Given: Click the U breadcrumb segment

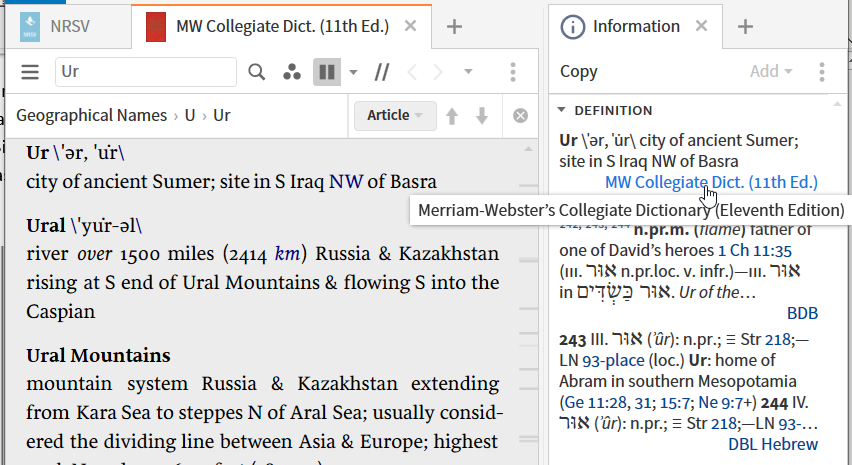Looking at the screenshot, I should coord(190,115).
